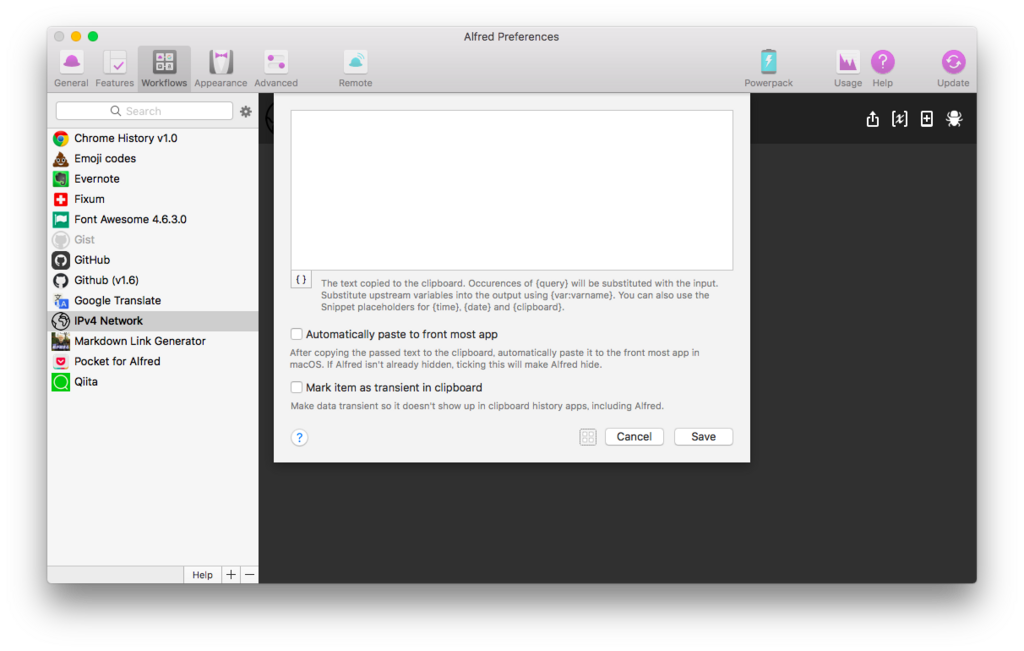
Task: Open the Advanced preferences tab
Action: click(x=276, y=69)
